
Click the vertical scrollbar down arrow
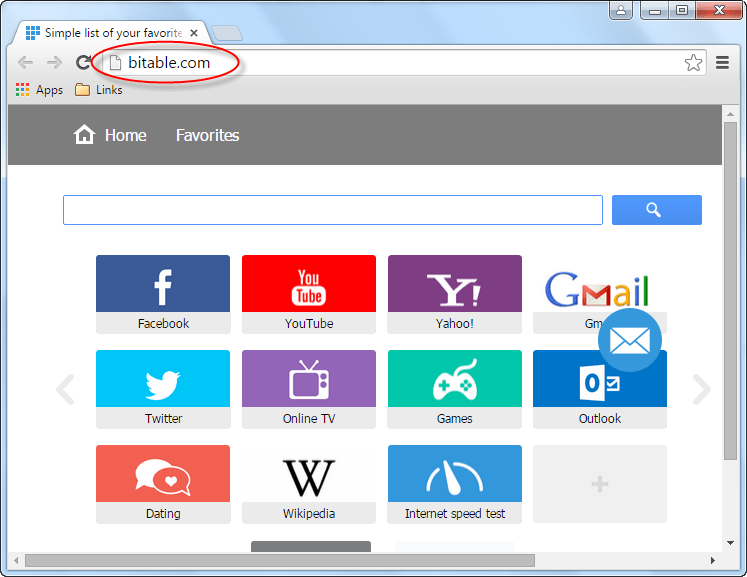pos(730,542)
